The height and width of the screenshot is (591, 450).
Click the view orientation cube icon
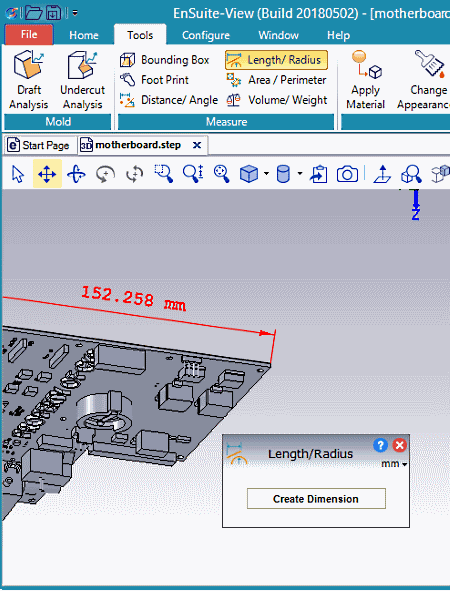249,174
